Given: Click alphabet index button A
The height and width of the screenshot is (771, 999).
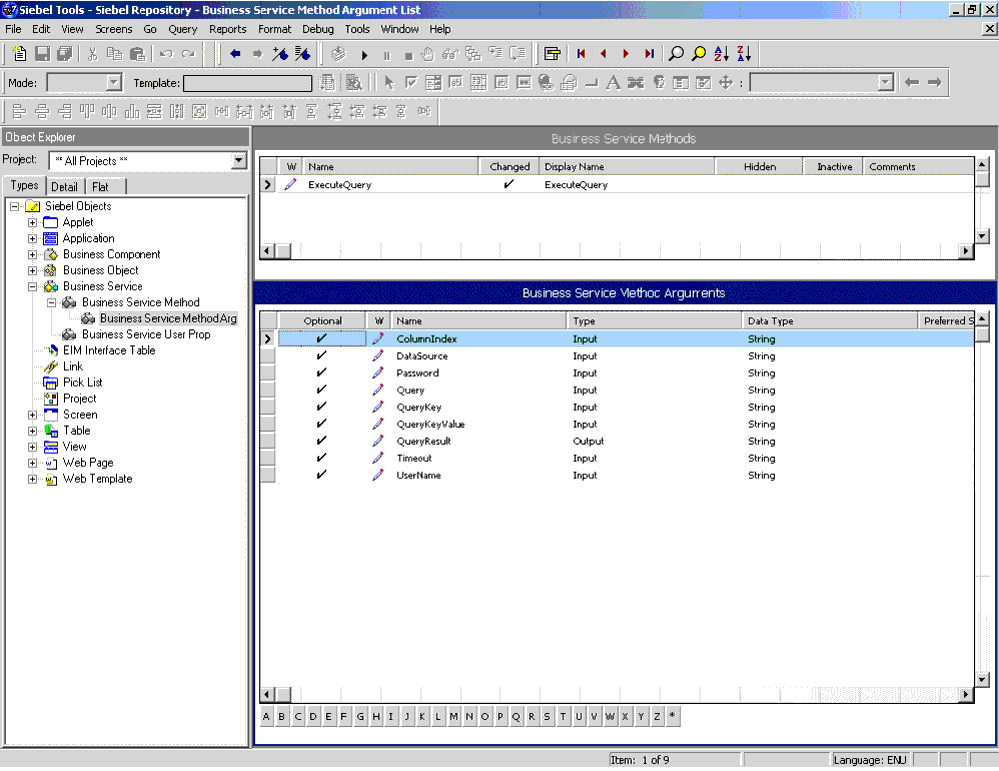Looking at the screenshot, I should (266, 717).
